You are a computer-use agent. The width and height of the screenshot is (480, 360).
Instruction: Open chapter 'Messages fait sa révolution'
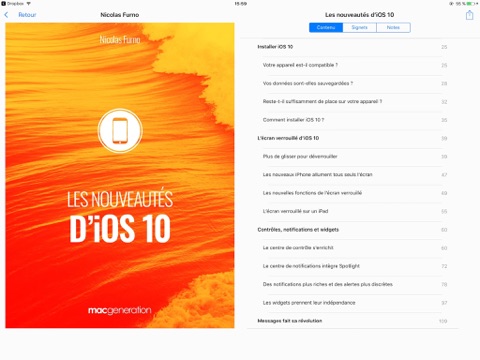click(352, 321)
